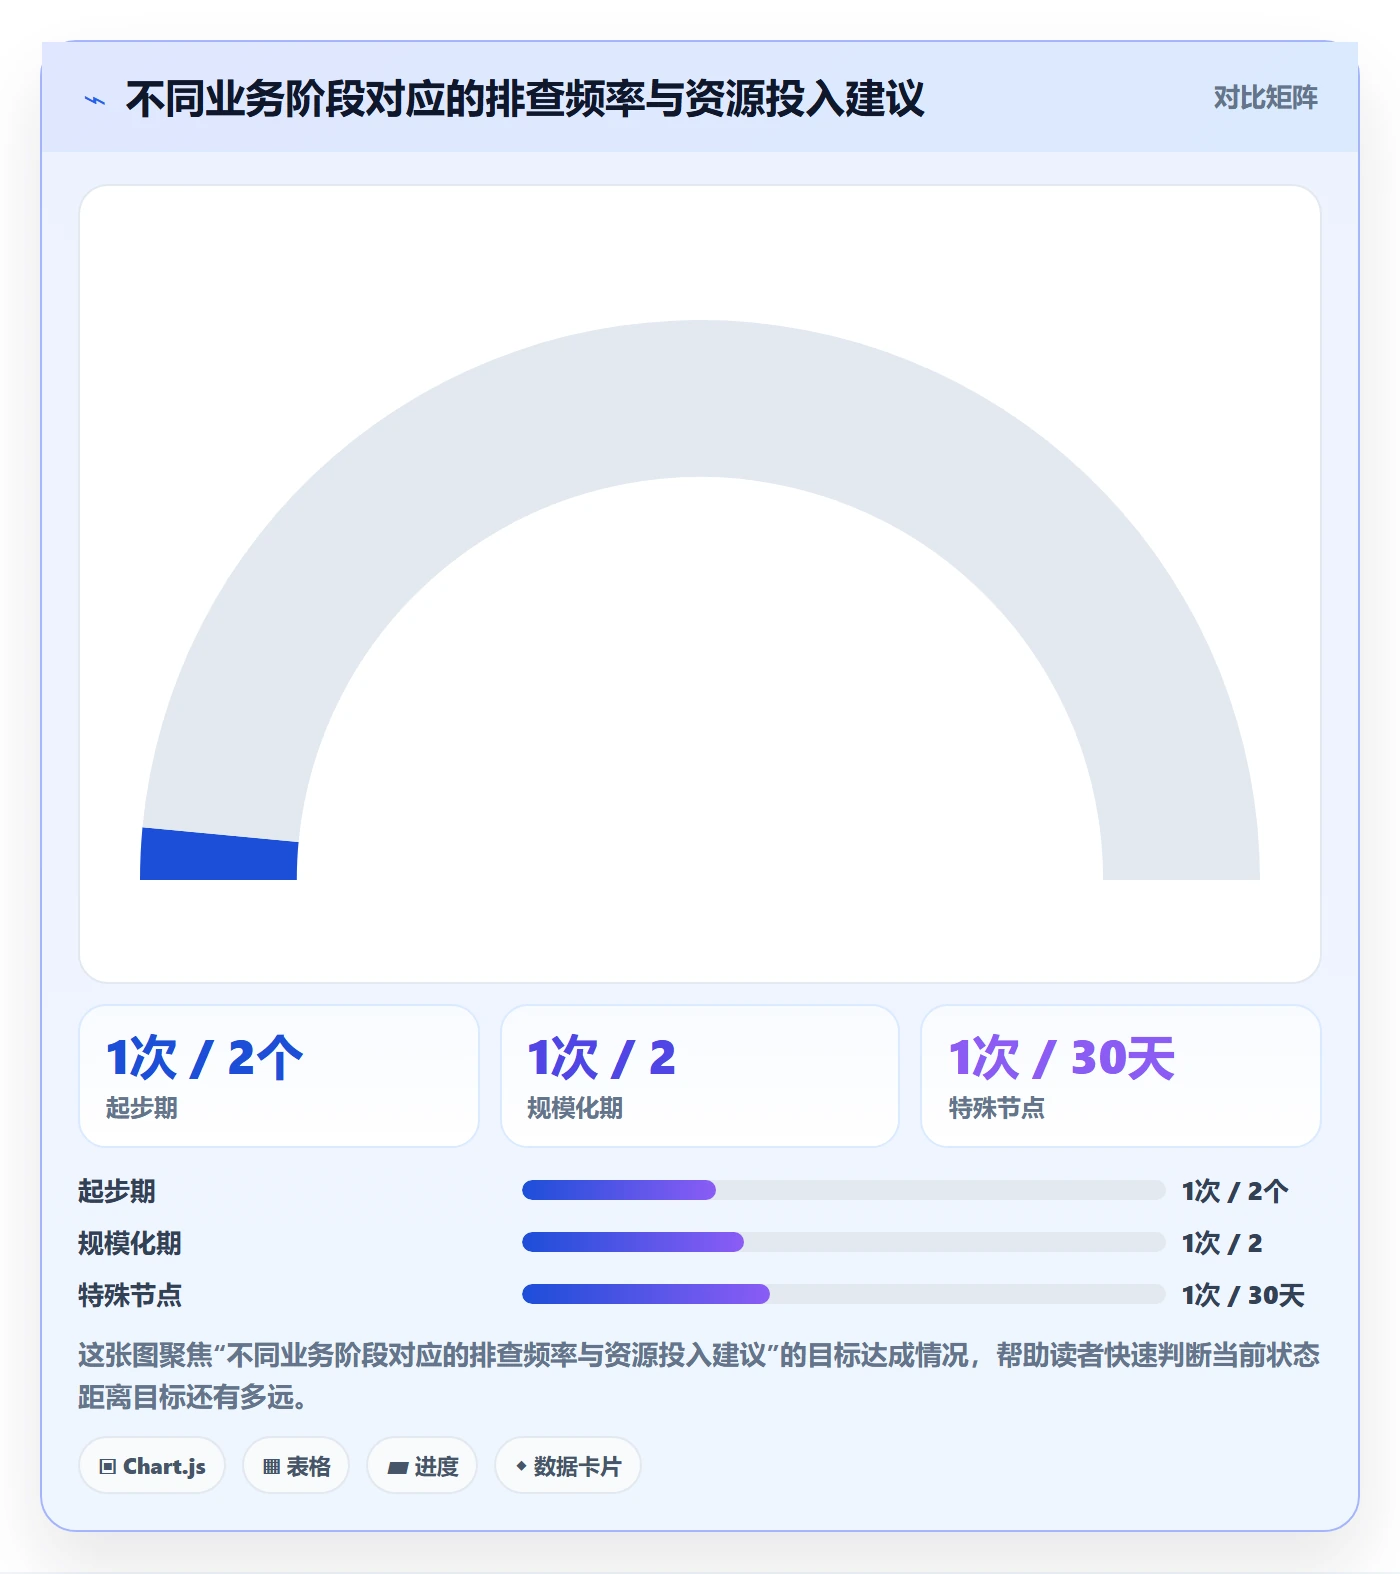1400x1574 pixels.
Task: Click the blue filled segment of the gauge
Action: (x=219, y=855)
